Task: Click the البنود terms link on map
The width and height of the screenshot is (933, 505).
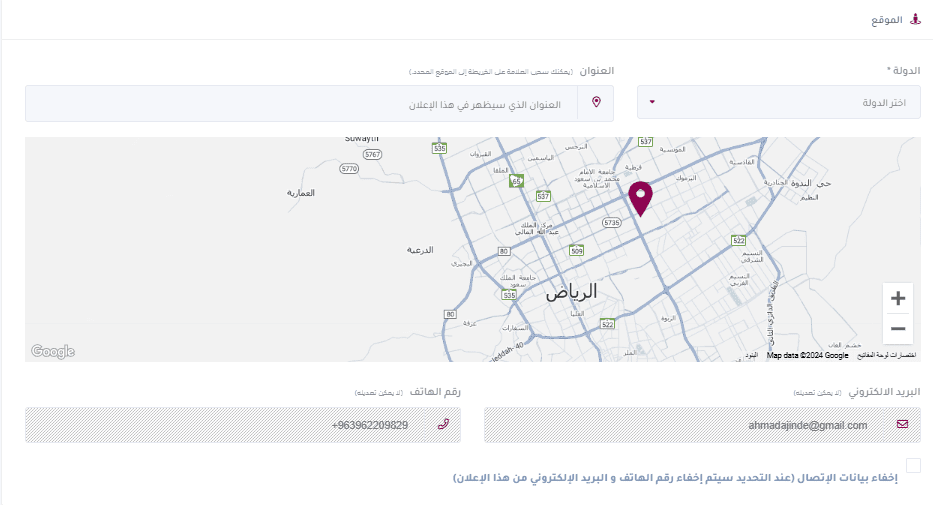Action: pos(752,355)
